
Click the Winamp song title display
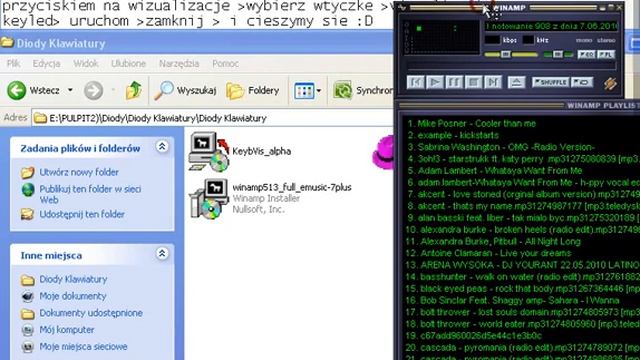coord(551,27)
